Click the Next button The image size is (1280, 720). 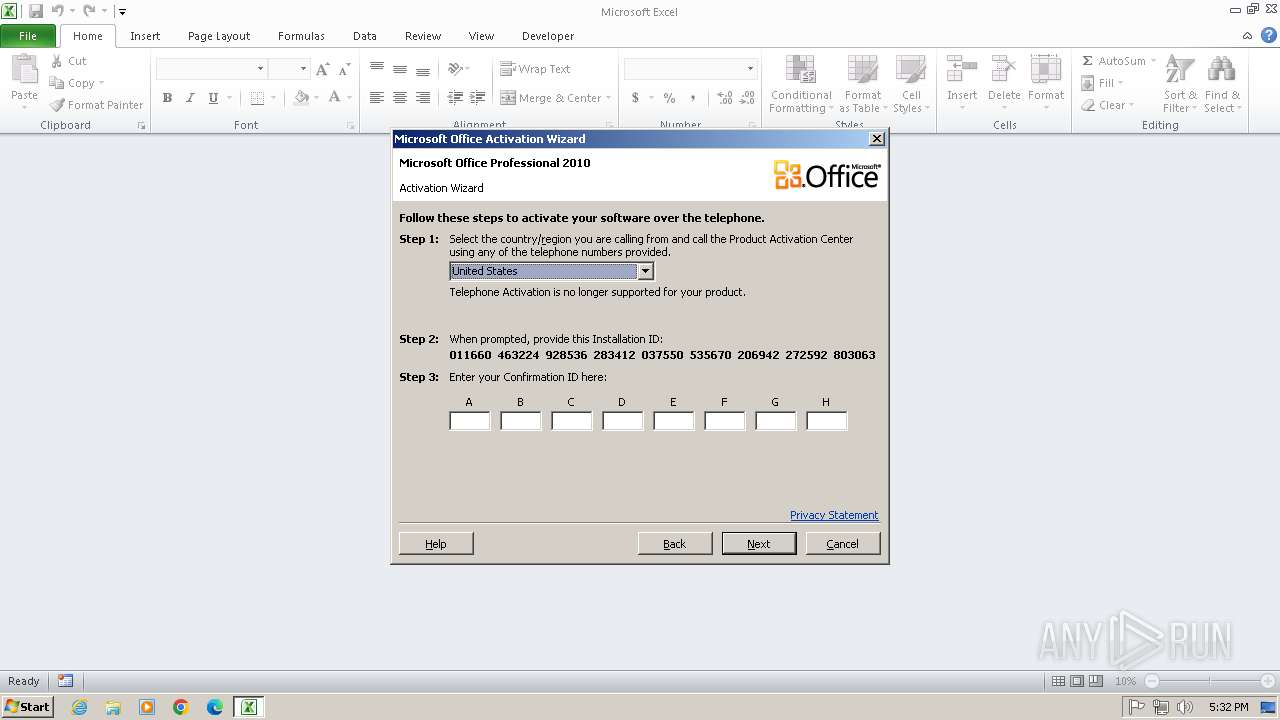tap(759, 543)
